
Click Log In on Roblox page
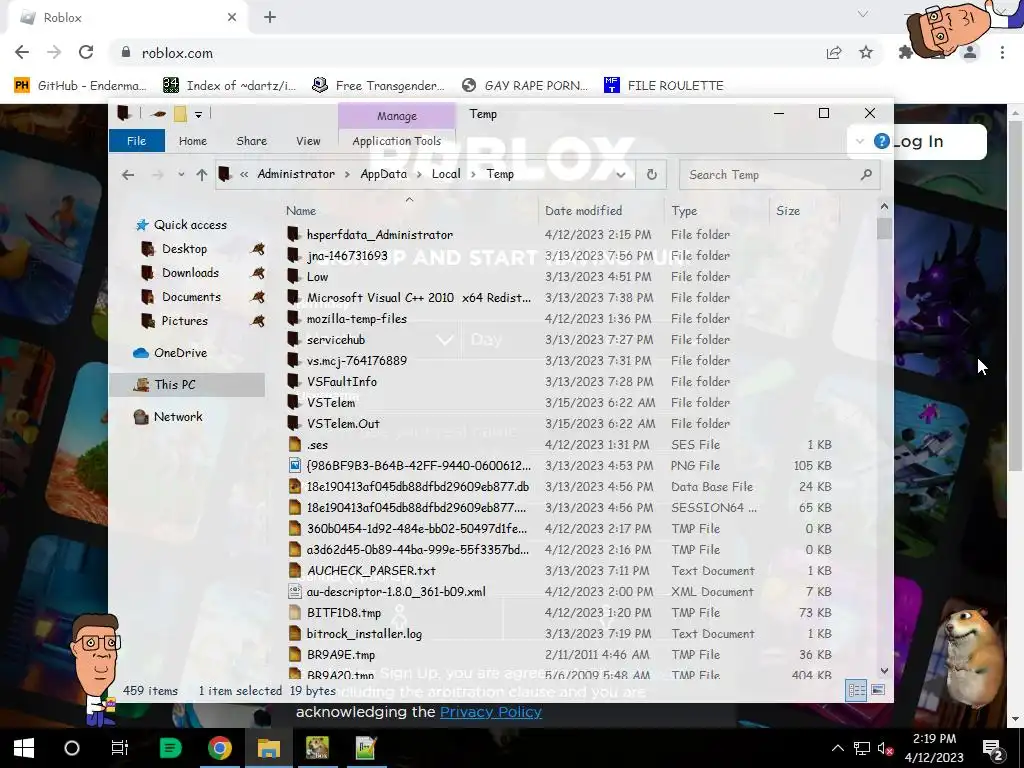pyautogui.click(x=918, y=141)
